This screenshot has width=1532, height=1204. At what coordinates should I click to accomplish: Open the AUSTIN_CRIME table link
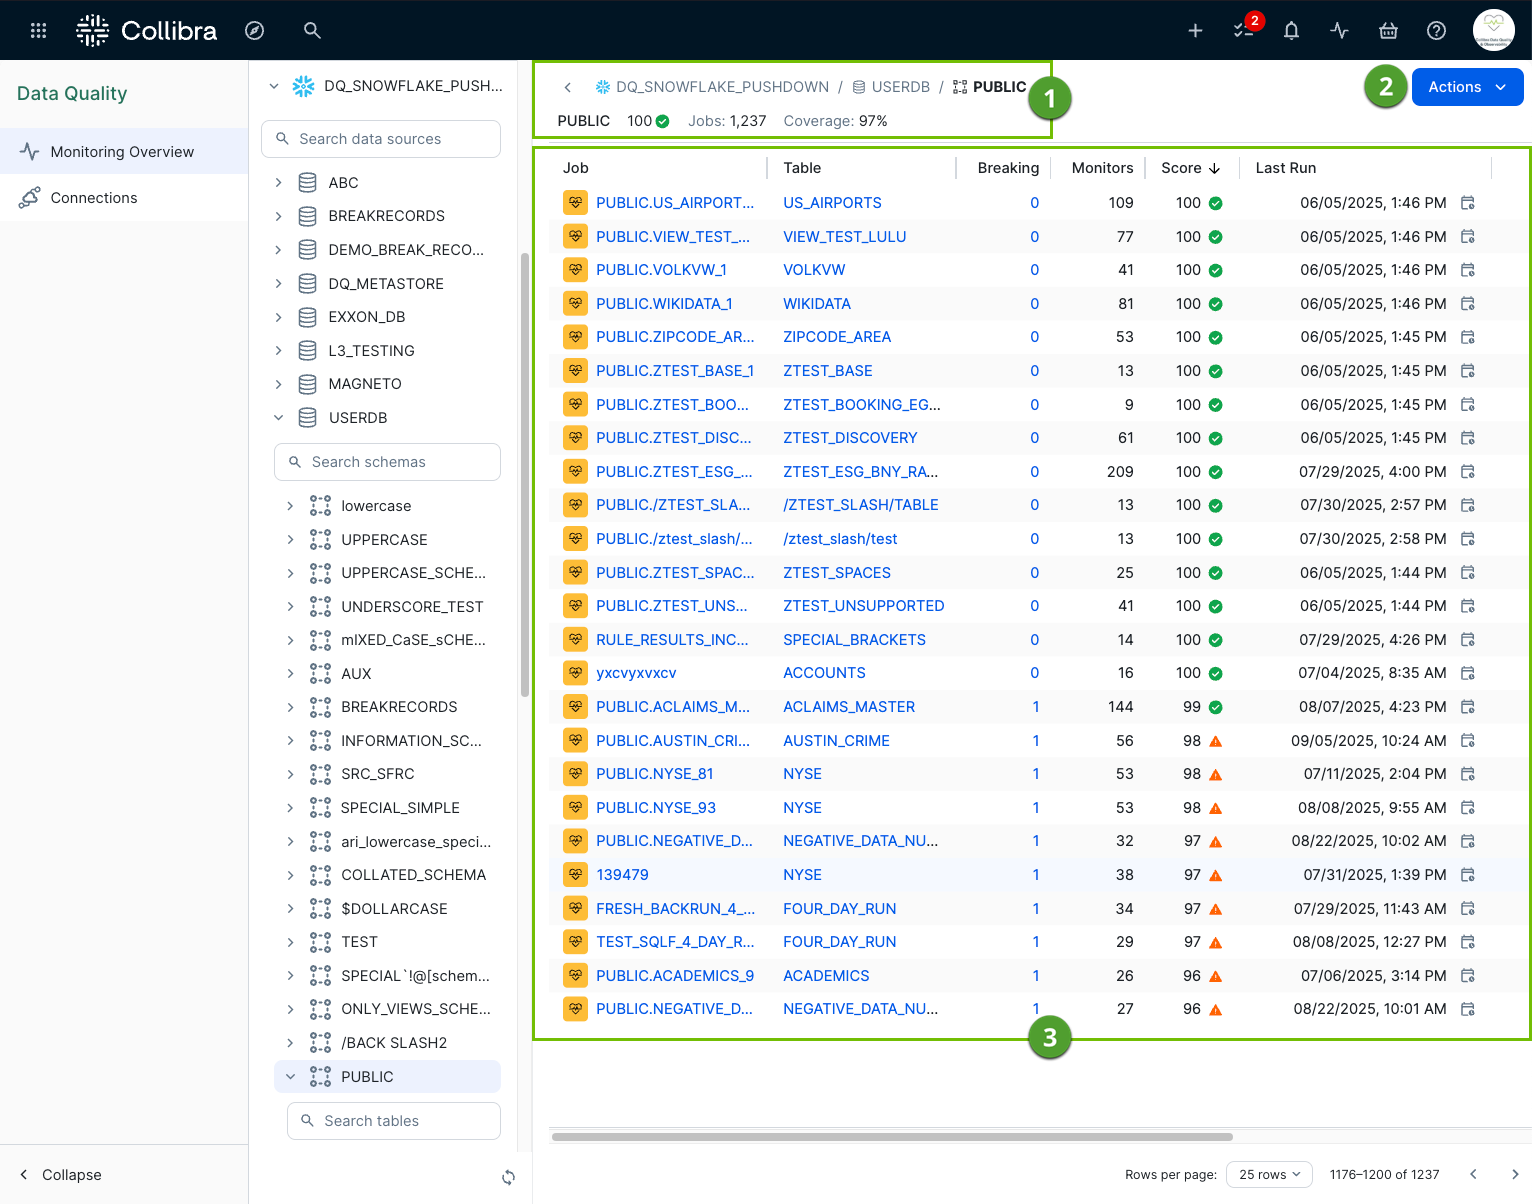pos(836,740)
